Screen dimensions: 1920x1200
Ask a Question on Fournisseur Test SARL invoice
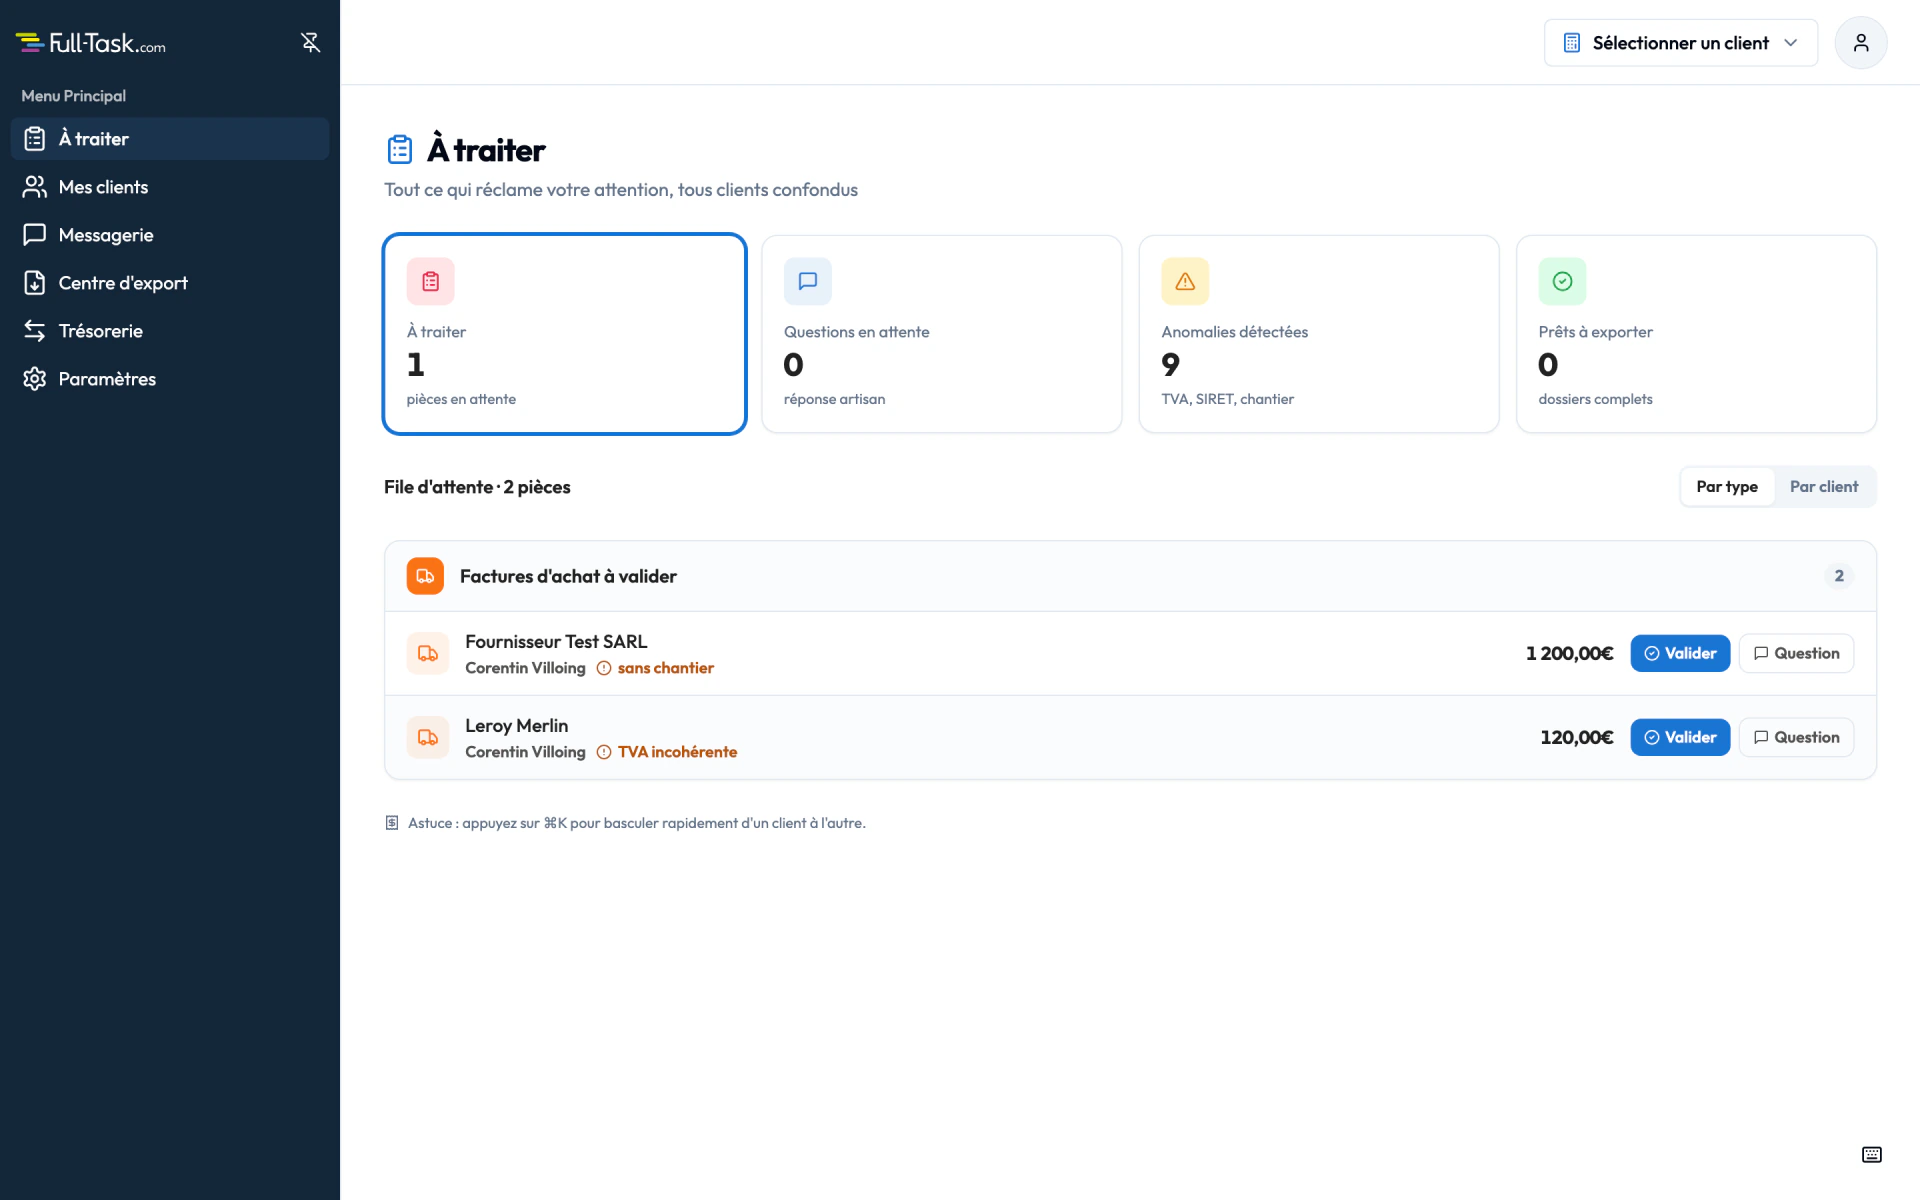1796,653
